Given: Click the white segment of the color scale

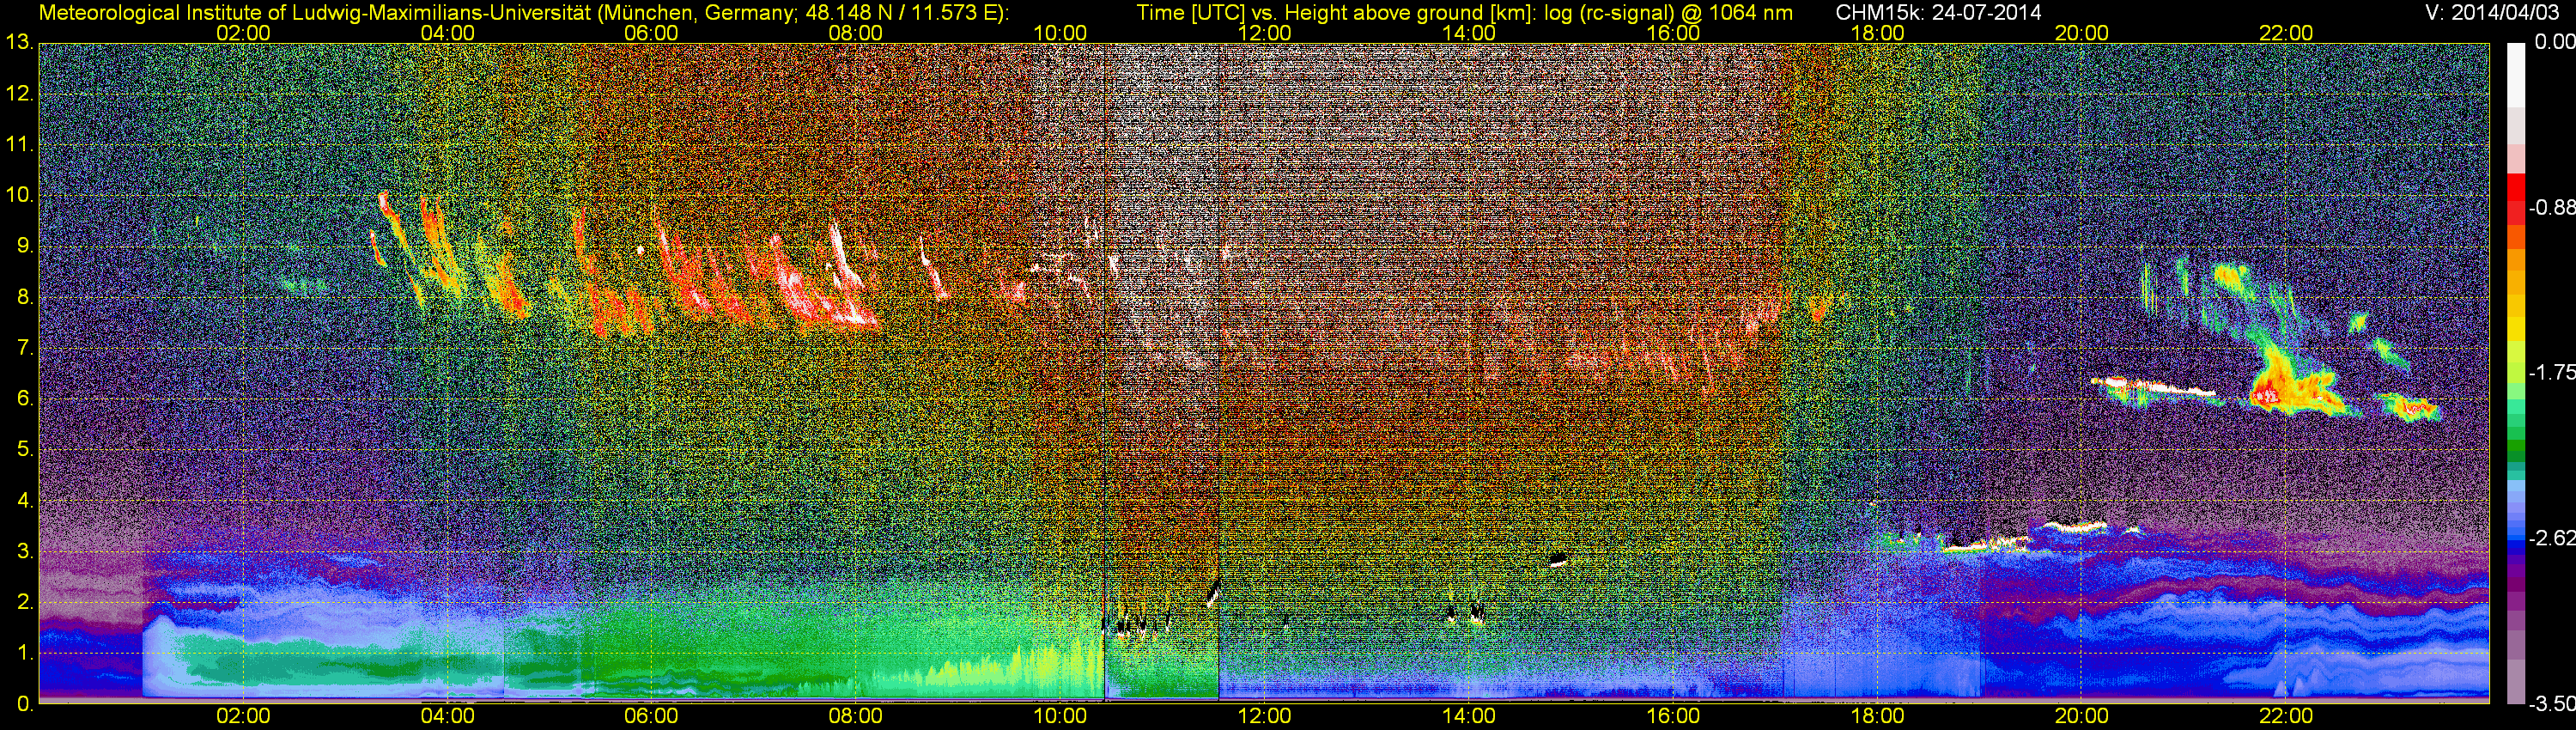Looking at the screenshot, I should (2515, 75).
